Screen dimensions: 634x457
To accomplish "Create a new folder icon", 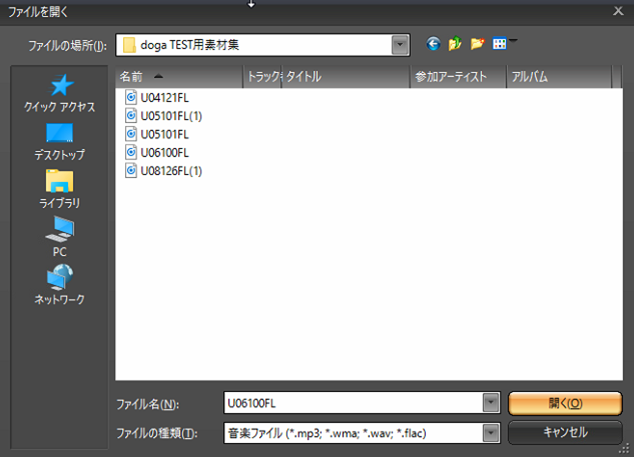I will (x=477, y=43).
